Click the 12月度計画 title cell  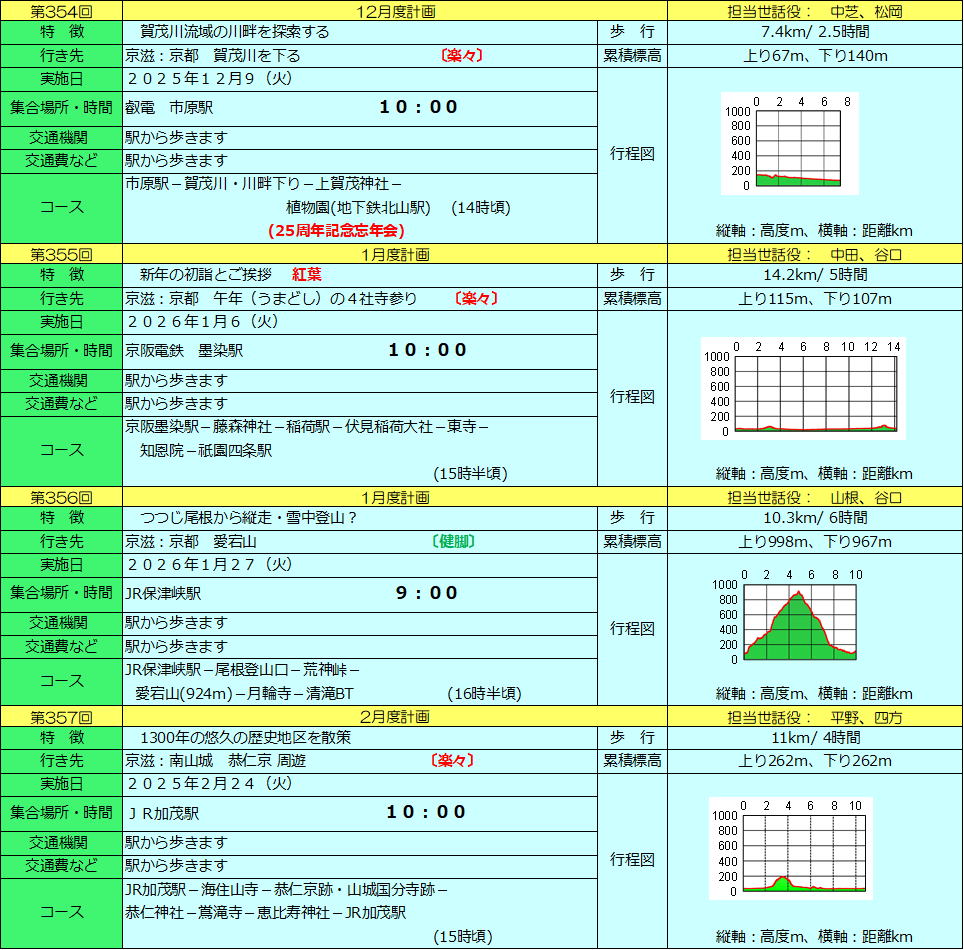[x=395, y=11]
